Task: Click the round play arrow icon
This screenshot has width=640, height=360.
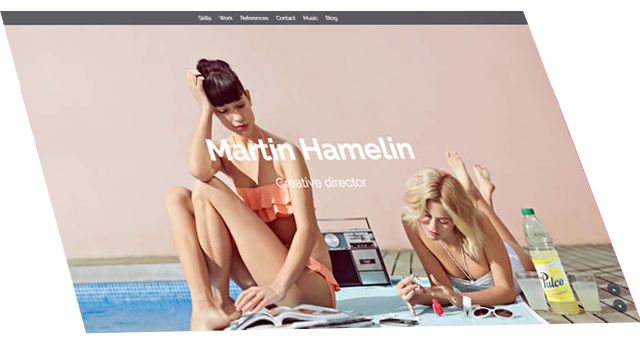Action: (613, 289)
